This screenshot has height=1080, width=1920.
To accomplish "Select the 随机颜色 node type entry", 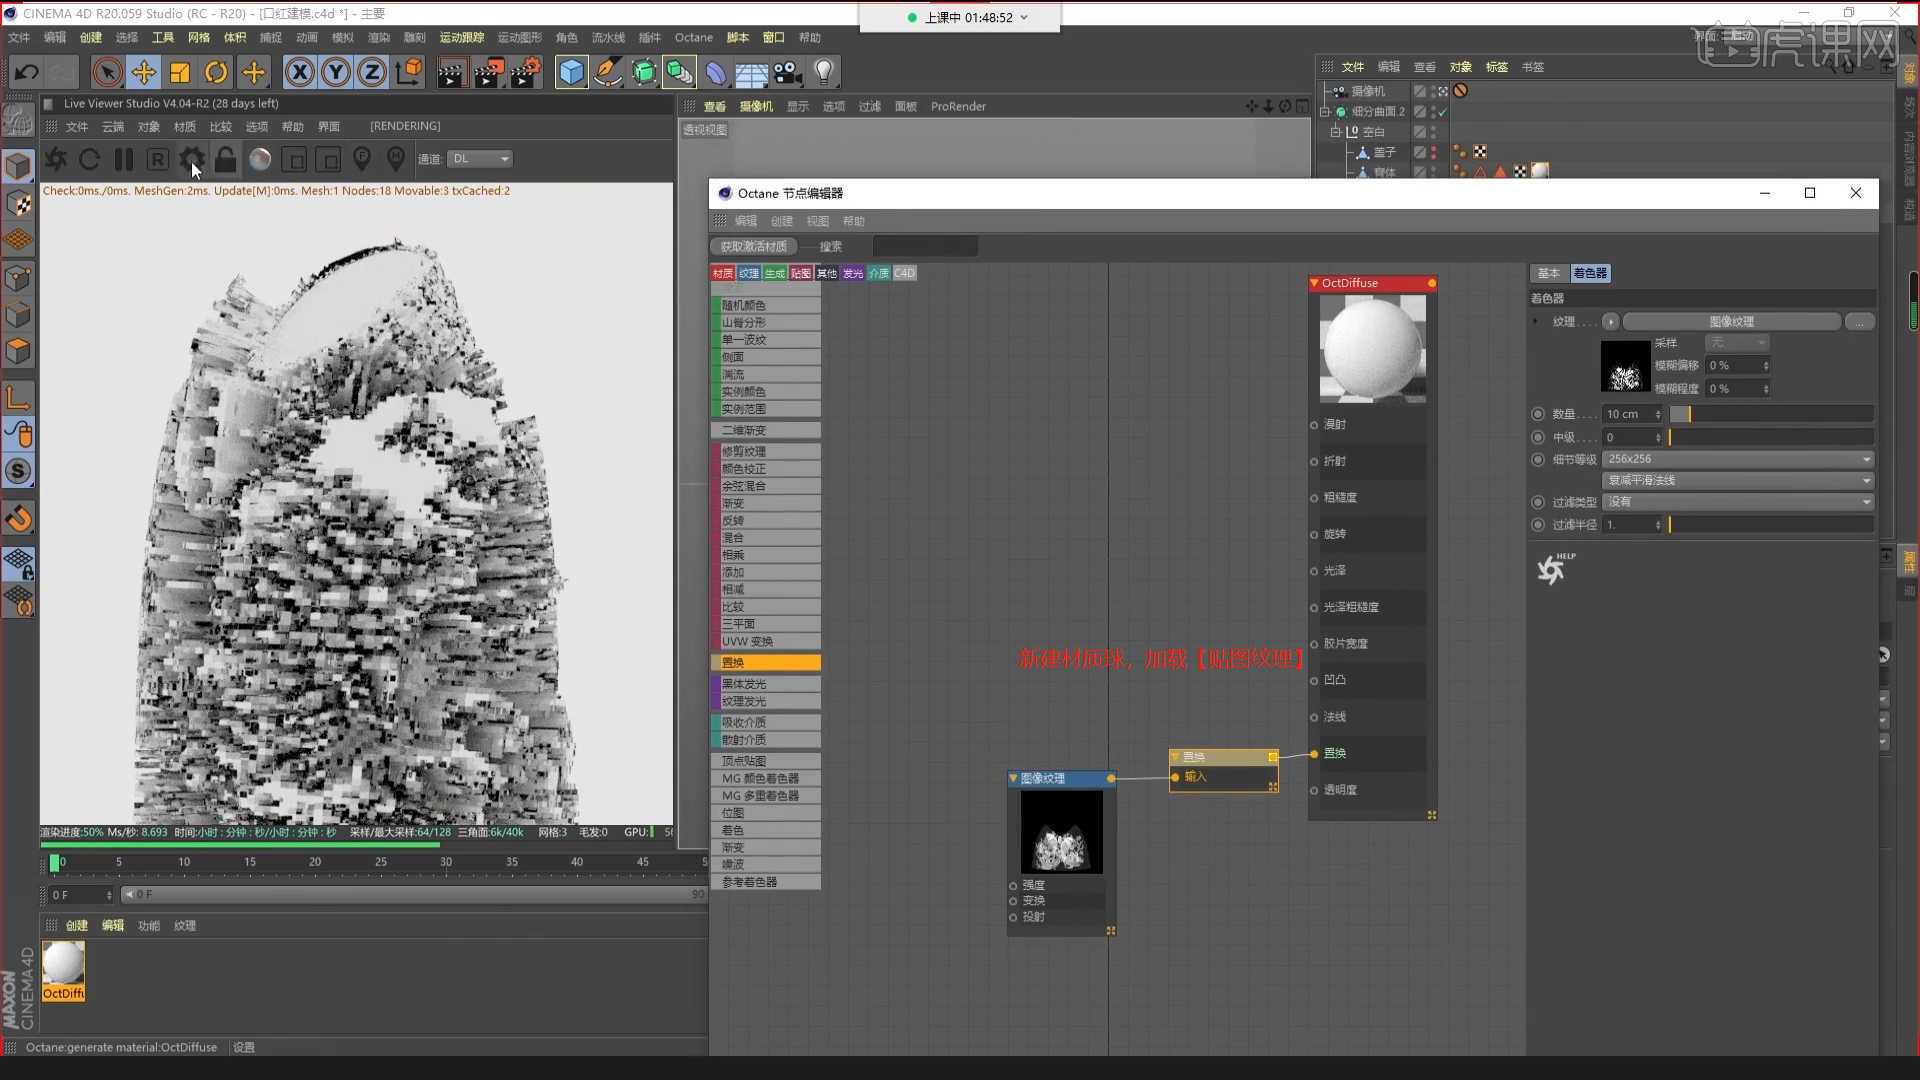I will pyautogui.click(x=766, y=305).
